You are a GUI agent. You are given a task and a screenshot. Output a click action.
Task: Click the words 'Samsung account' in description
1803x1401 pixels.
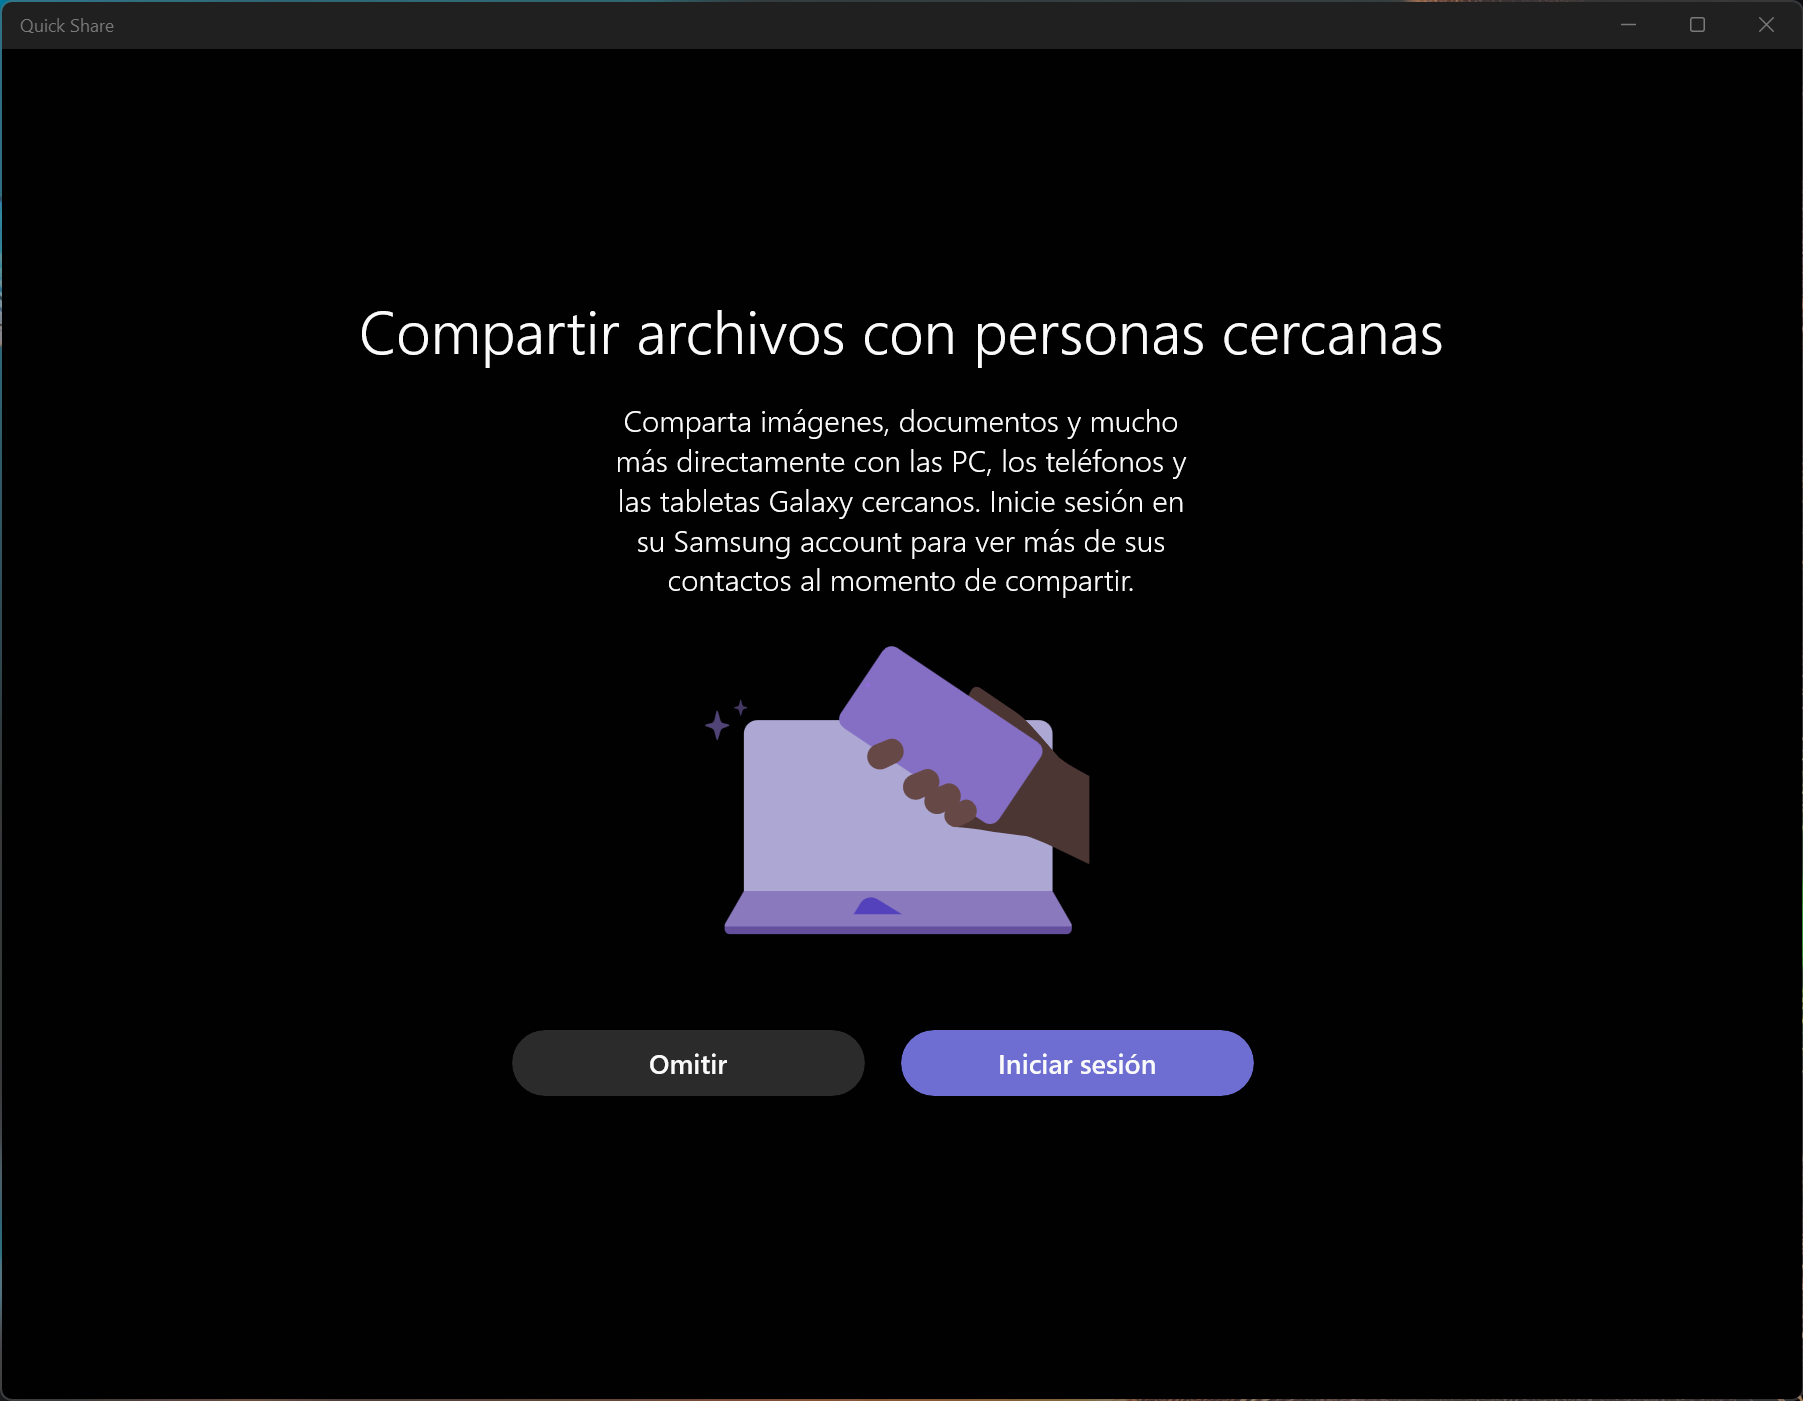pos(787,542)
